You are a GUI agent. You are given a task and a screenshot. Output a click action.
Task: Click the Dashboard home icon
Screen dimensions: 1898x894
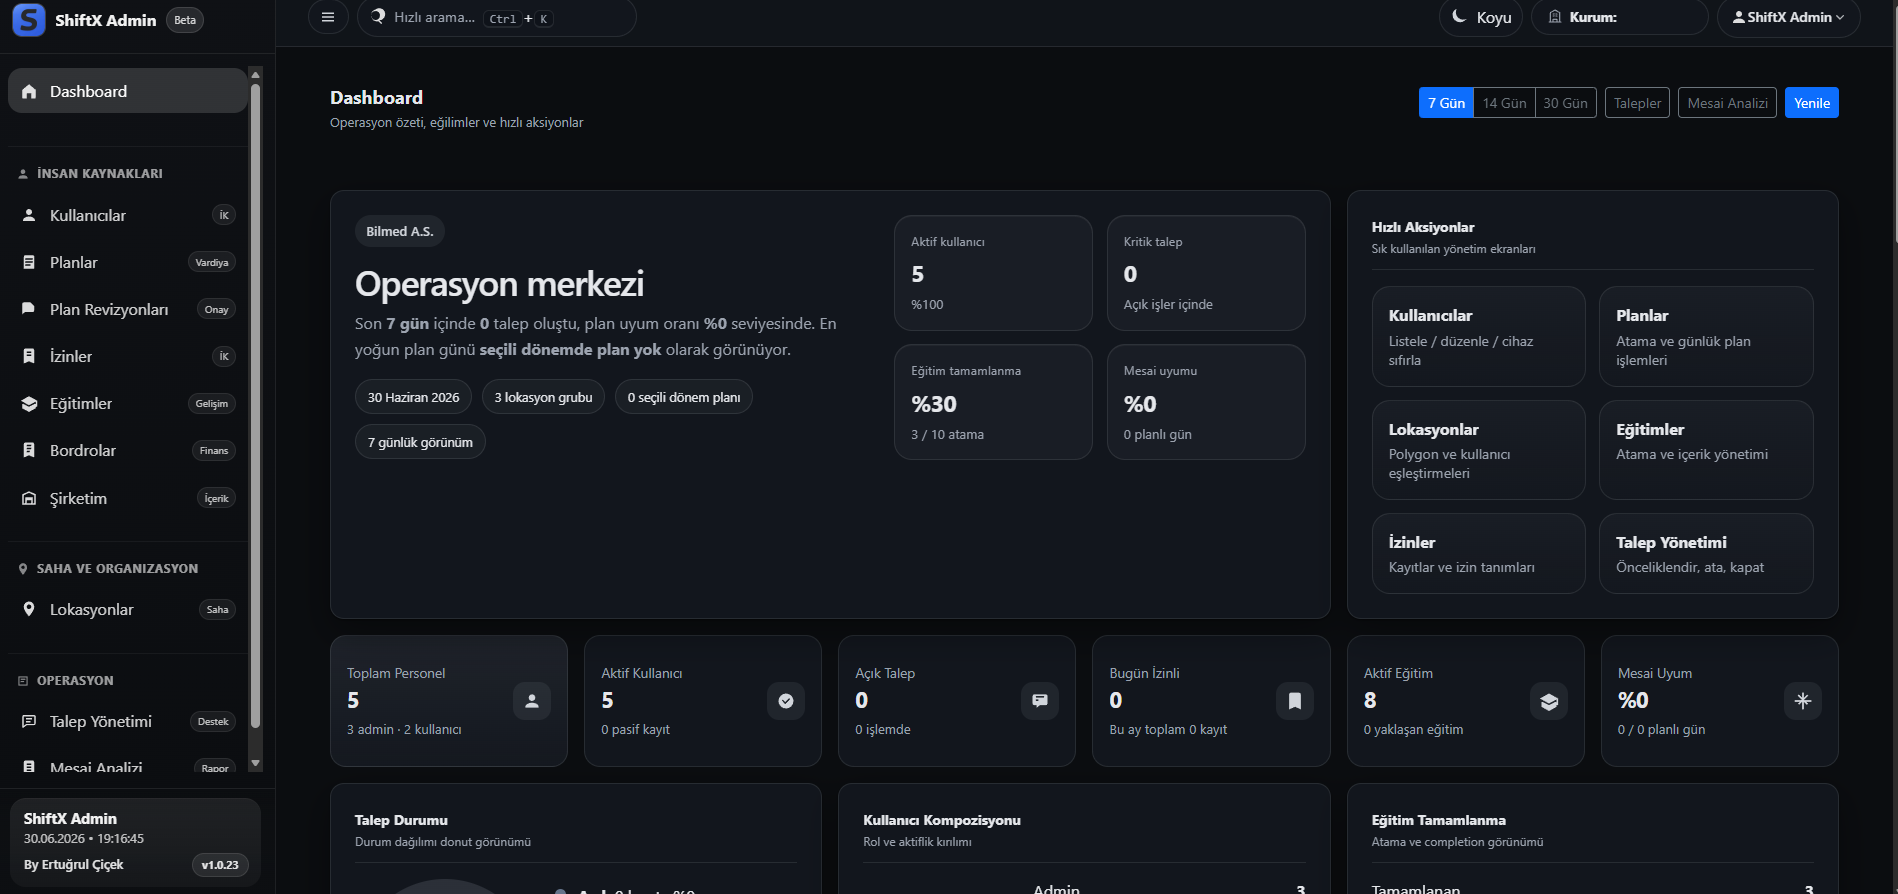tap(29, 91)
